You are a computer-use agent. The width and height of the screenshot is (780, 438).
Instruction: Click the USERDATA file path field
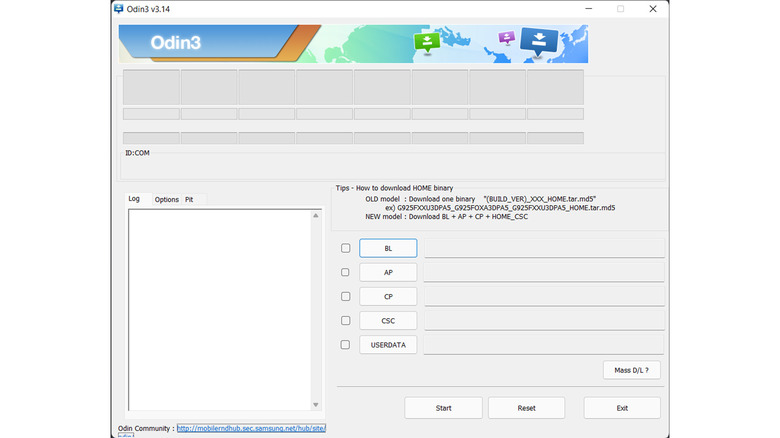pyautogui.click(x=544, y=344)
